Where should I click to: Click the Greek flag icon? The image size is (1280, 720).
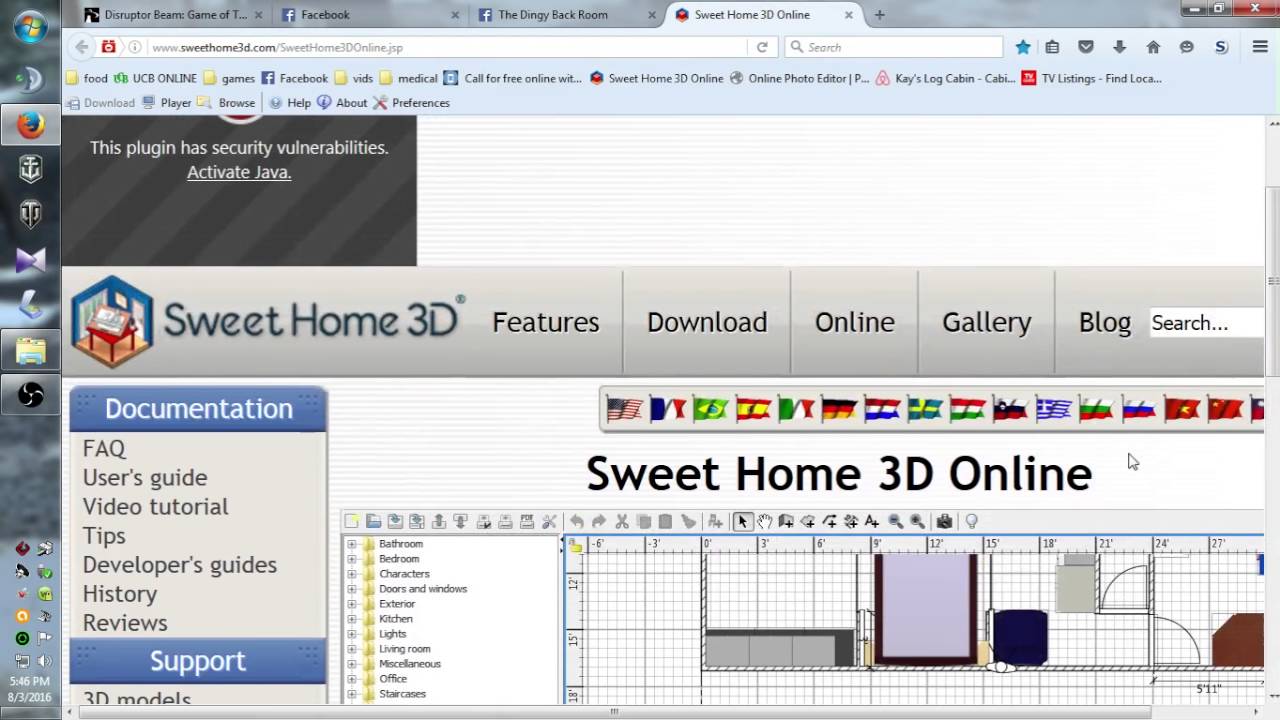pyautogui.click(x=1053, y=409)
